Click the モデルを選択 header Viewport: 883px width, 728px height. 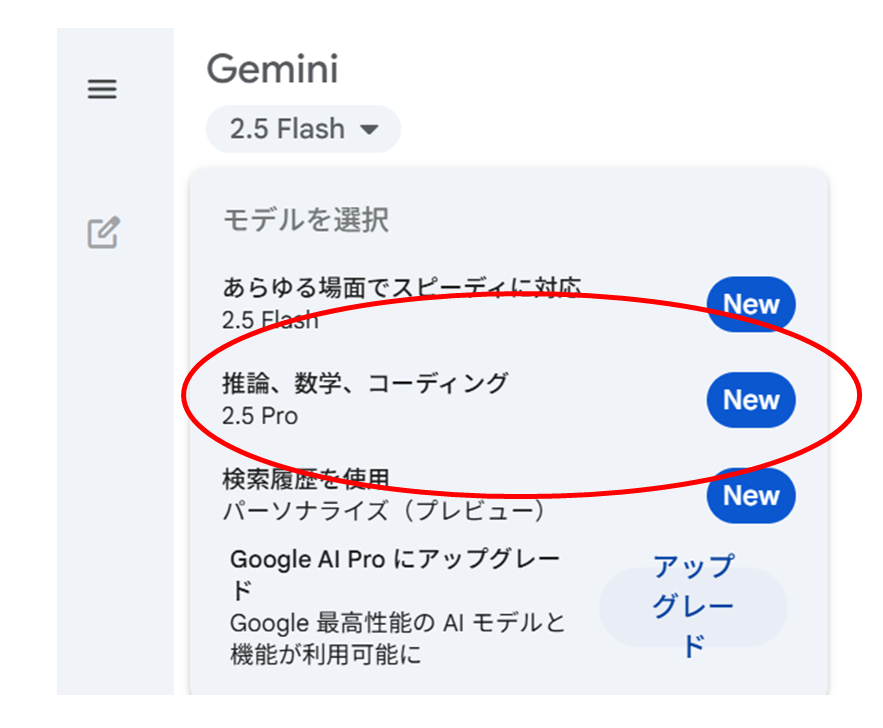(x=306, y=219)
